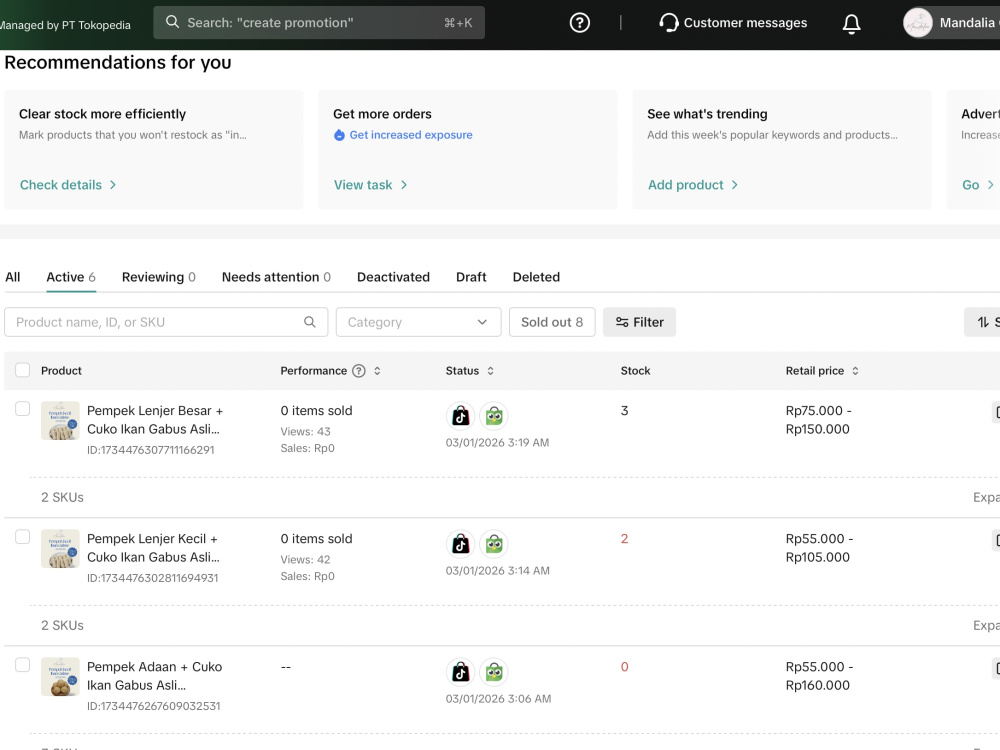Viewport: 1000px width, 750px height.
Task: Click the Performance info help icon
Action: click(359, 371)
